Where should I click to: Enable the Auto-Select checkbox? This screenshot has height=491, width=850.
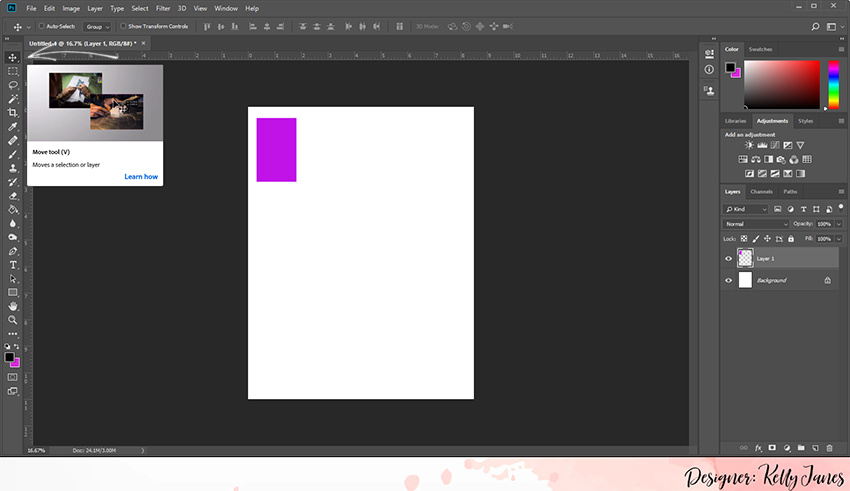pyautogui.click(x=41, y=26)
